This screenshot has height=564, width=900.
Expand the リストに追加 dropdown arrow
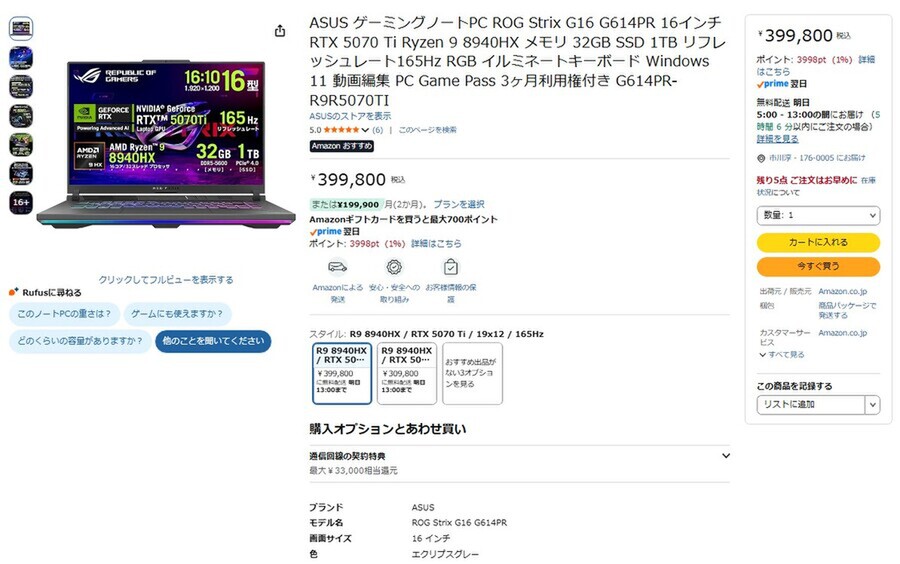coord(872,404)
